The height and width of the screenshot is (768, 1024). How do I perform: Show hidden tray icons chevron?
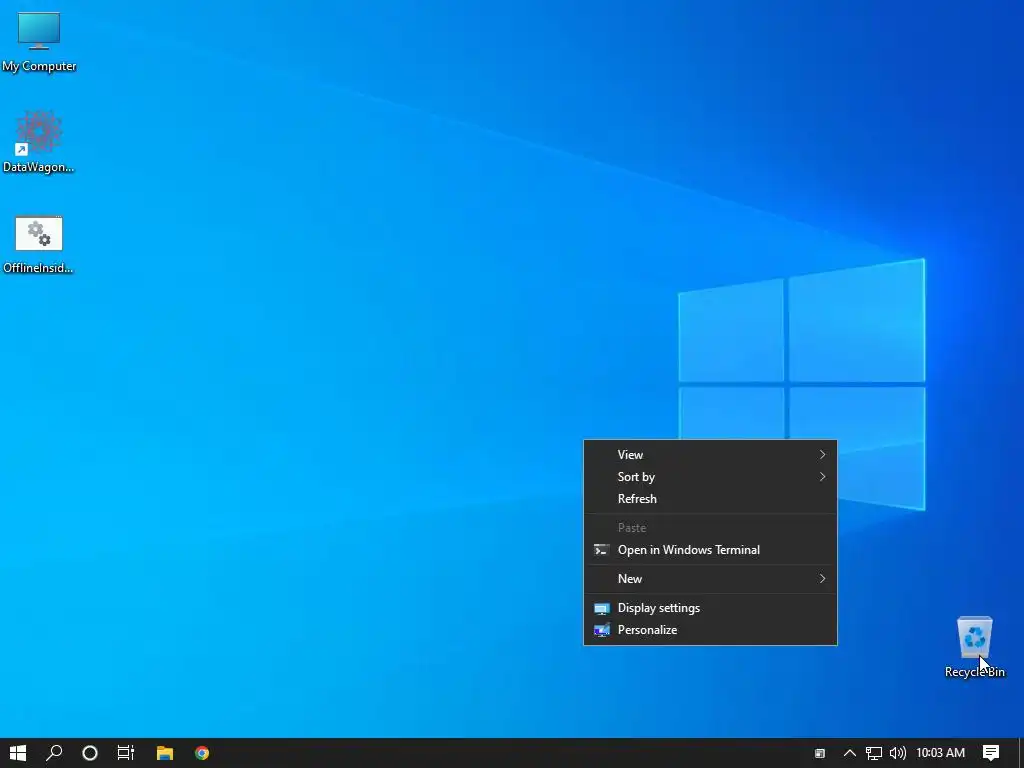850,753
